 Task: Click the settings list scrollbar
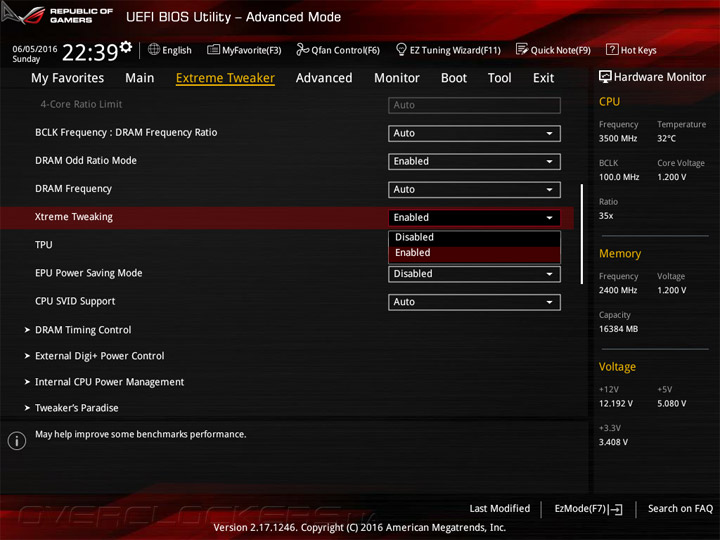(582, 234)
